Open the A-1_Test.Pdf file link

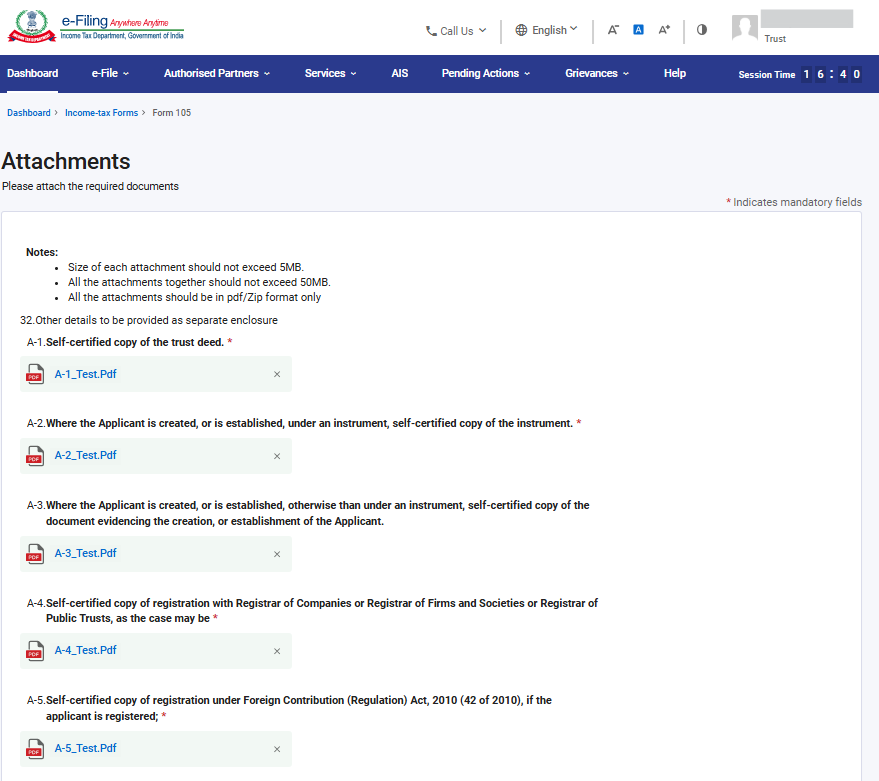click(x=86, y=374)
